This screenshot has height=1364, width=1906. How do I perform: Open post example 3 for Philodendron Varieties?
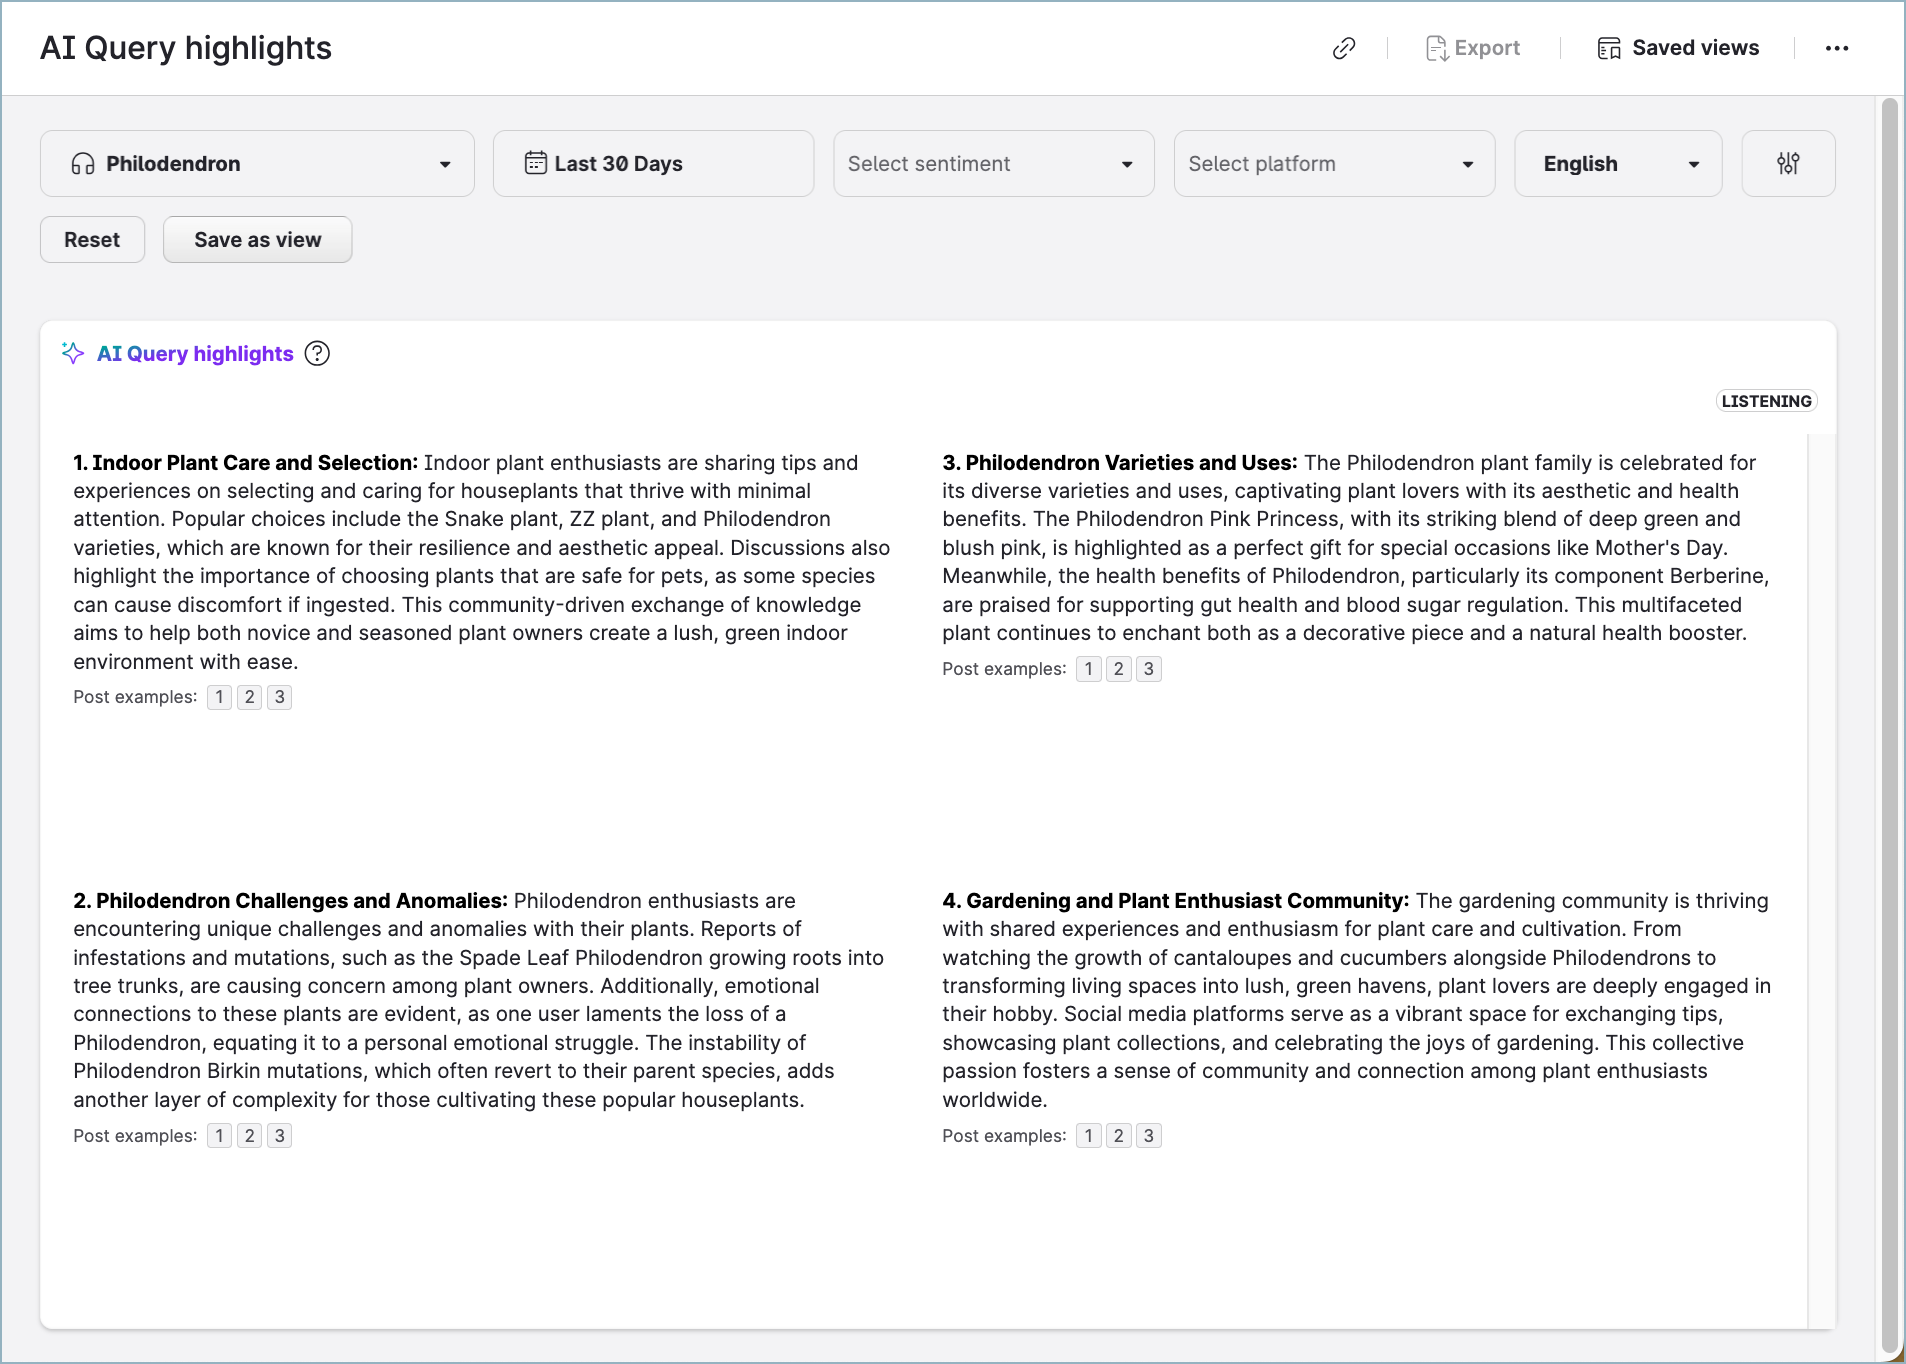pos(1149,669)
